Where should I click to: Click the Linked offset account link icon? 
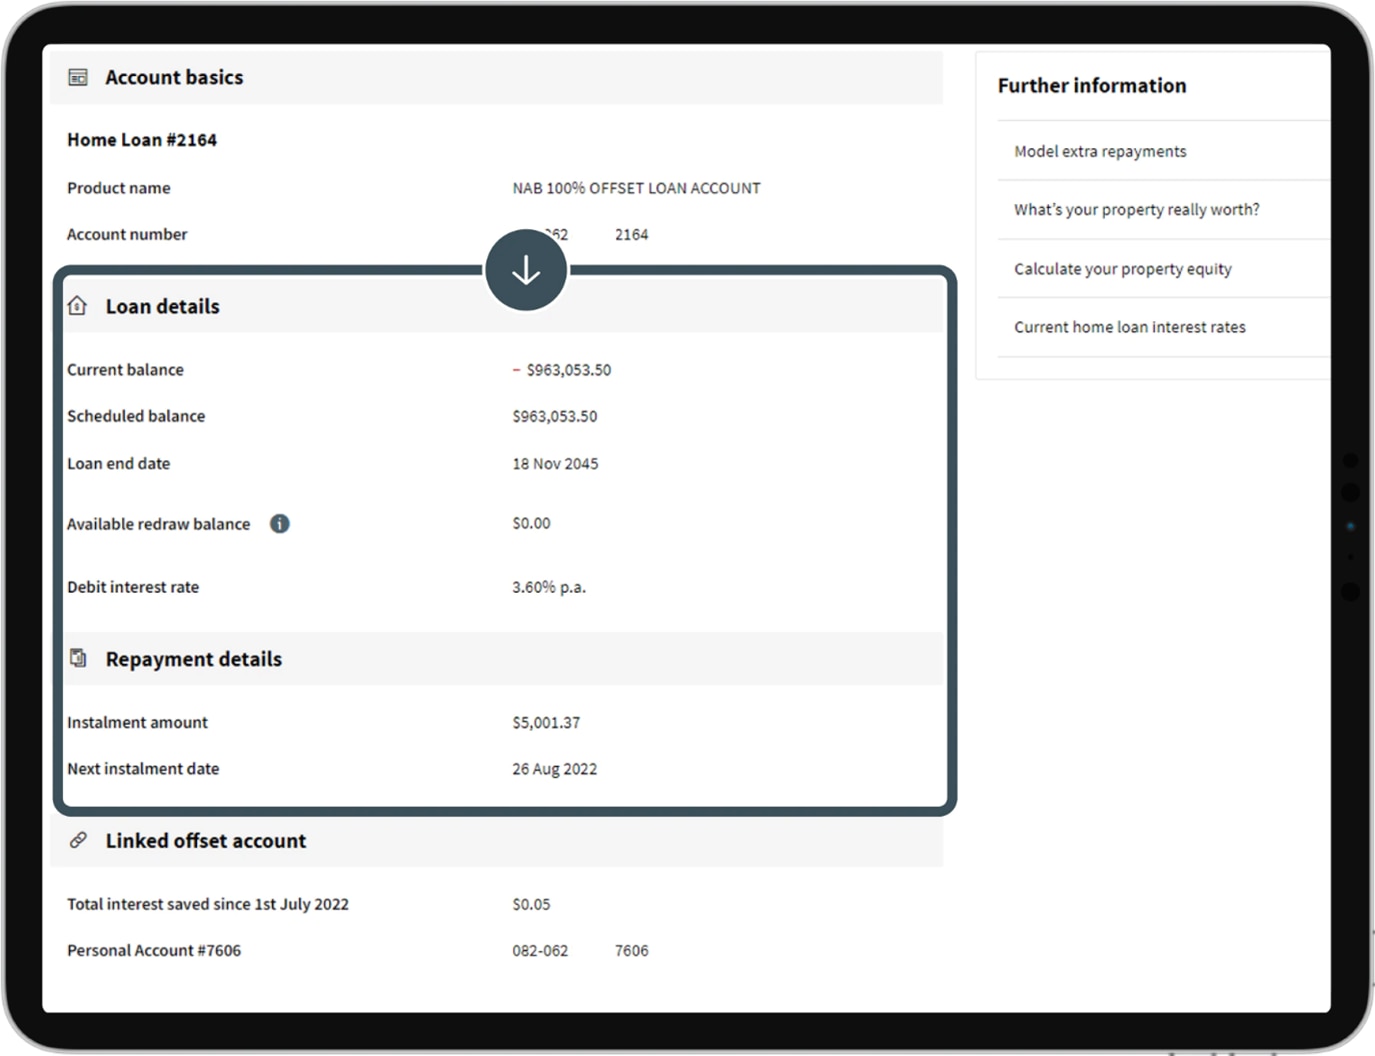(x=78, y=840)
